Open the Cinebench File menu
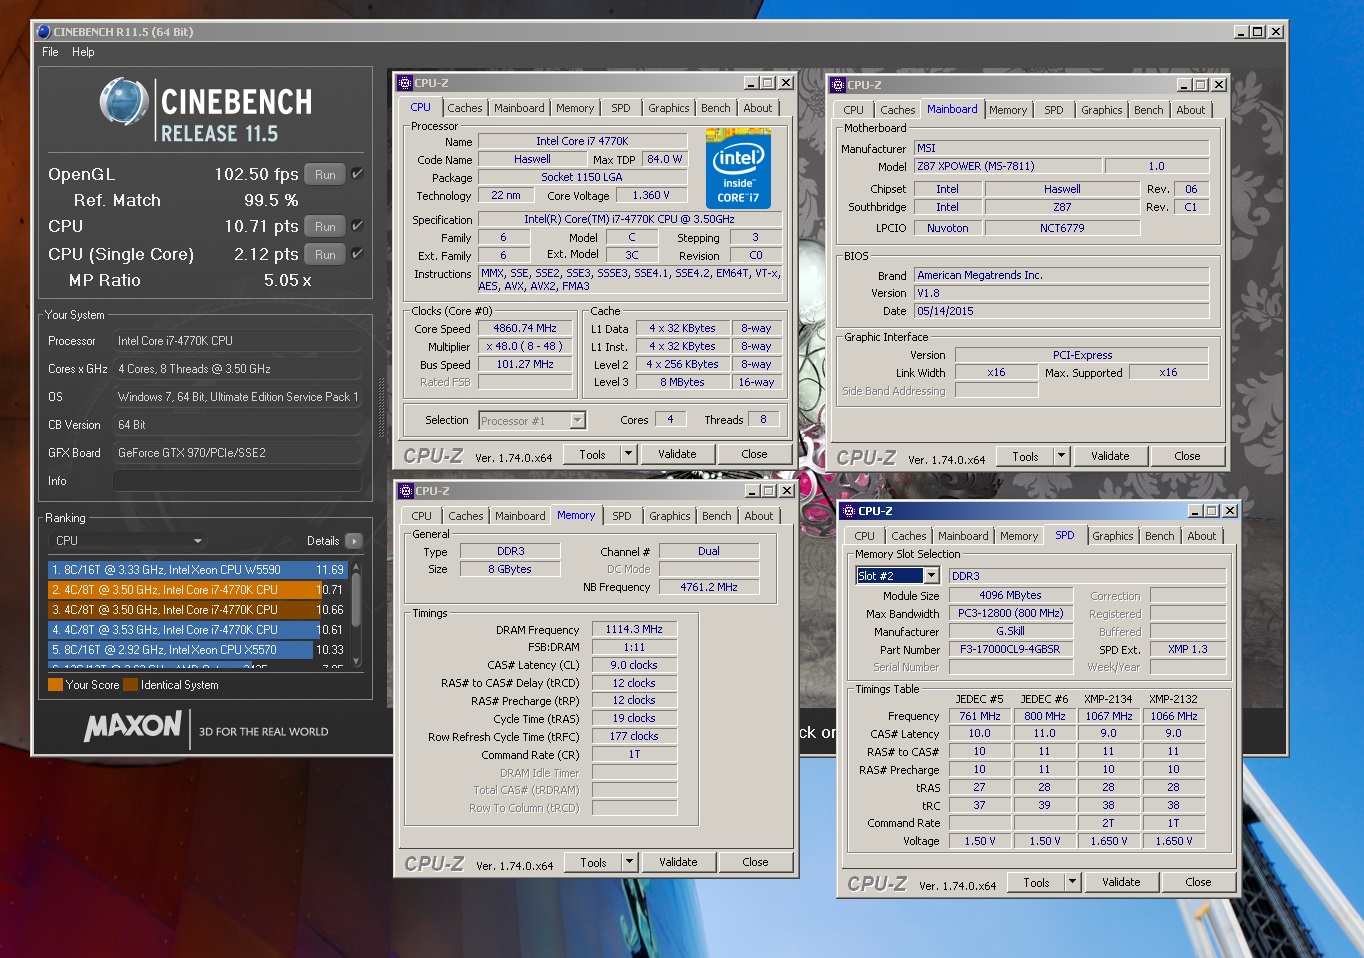 pyautogui.click(x=50, y=52)
